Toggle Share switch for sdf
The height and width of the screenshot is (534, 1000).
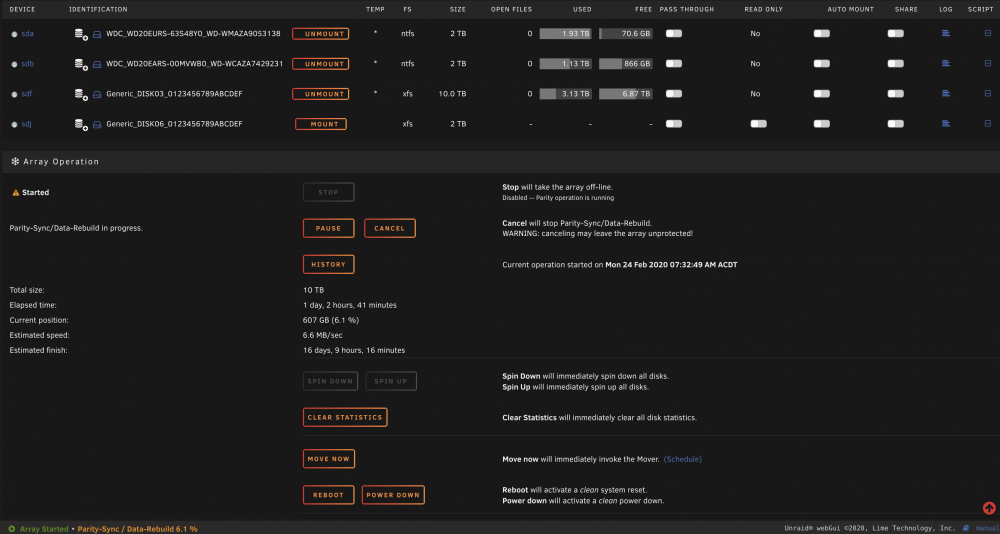pos(895,93)
